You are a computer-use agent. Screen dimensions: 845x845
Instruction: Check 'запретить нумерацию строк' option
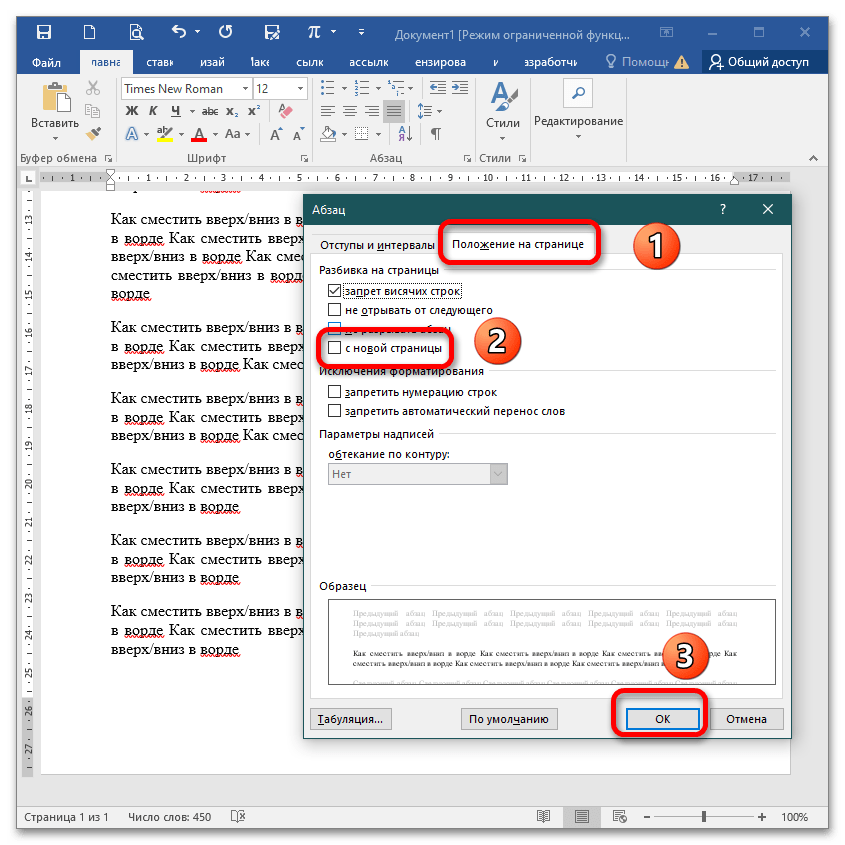click(334, 392)
